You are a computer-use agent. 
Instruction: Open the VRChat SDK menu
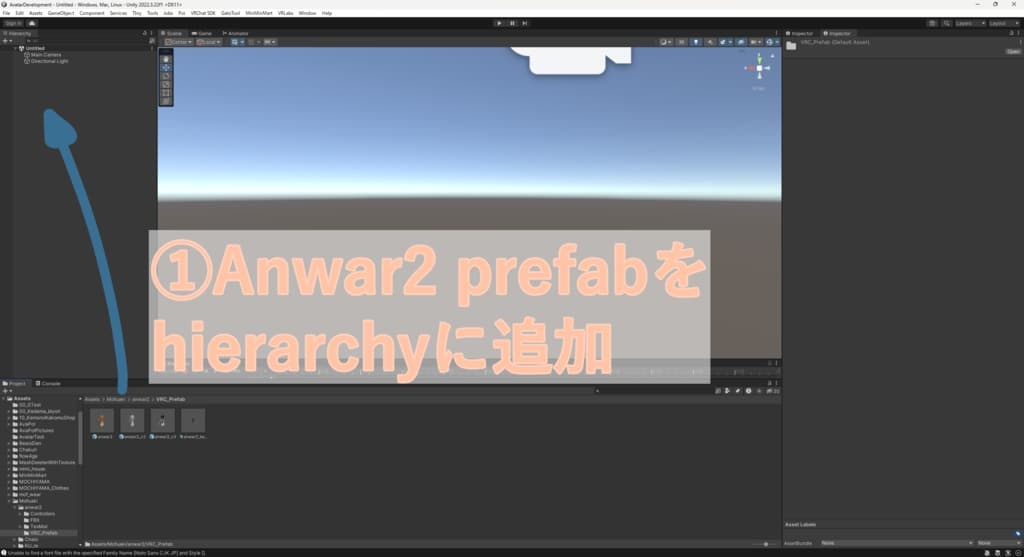[x=203, y=13]
